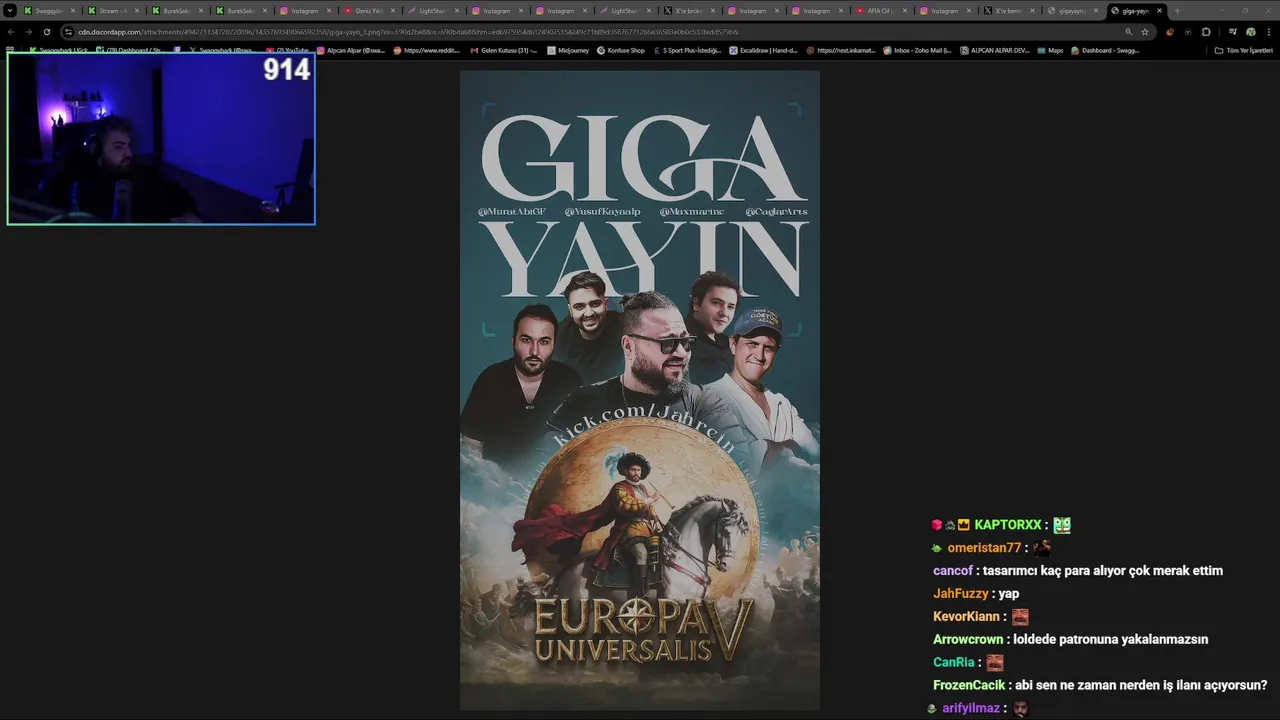The width and height of the screenshot is (1280, 720).
Task: Open the Gelen Kutusu Gmail bookmark
Action: pyautogui.click(x=504, y=50)
